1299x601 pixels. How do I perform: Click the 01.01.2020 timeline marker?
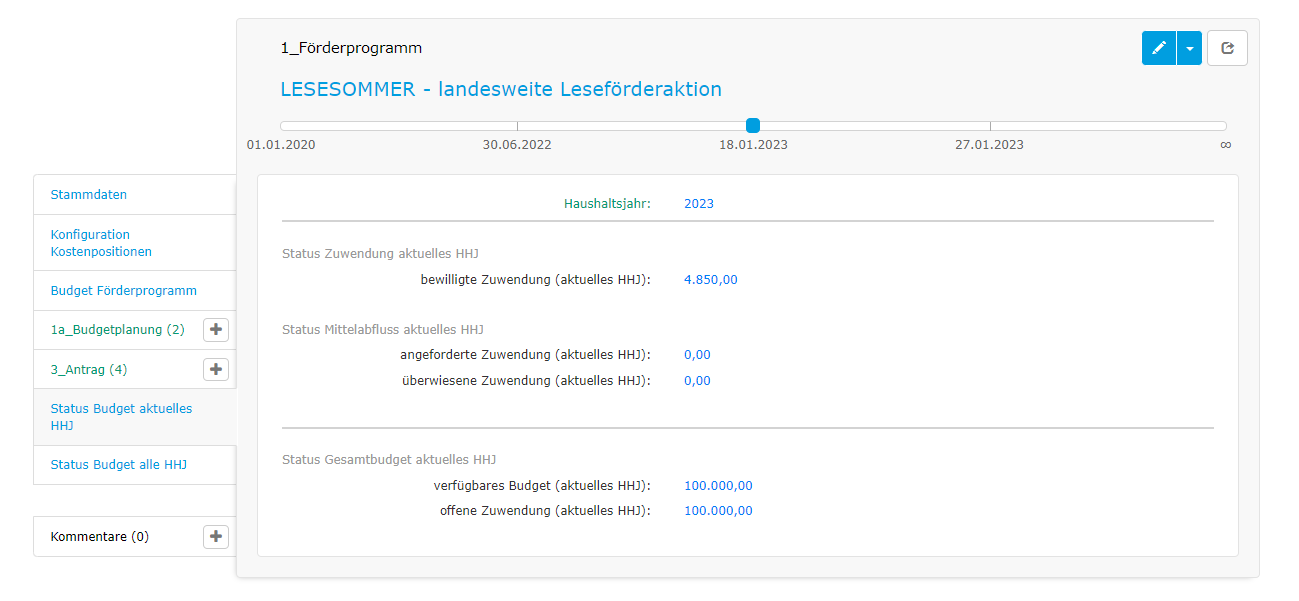point(280,144)
